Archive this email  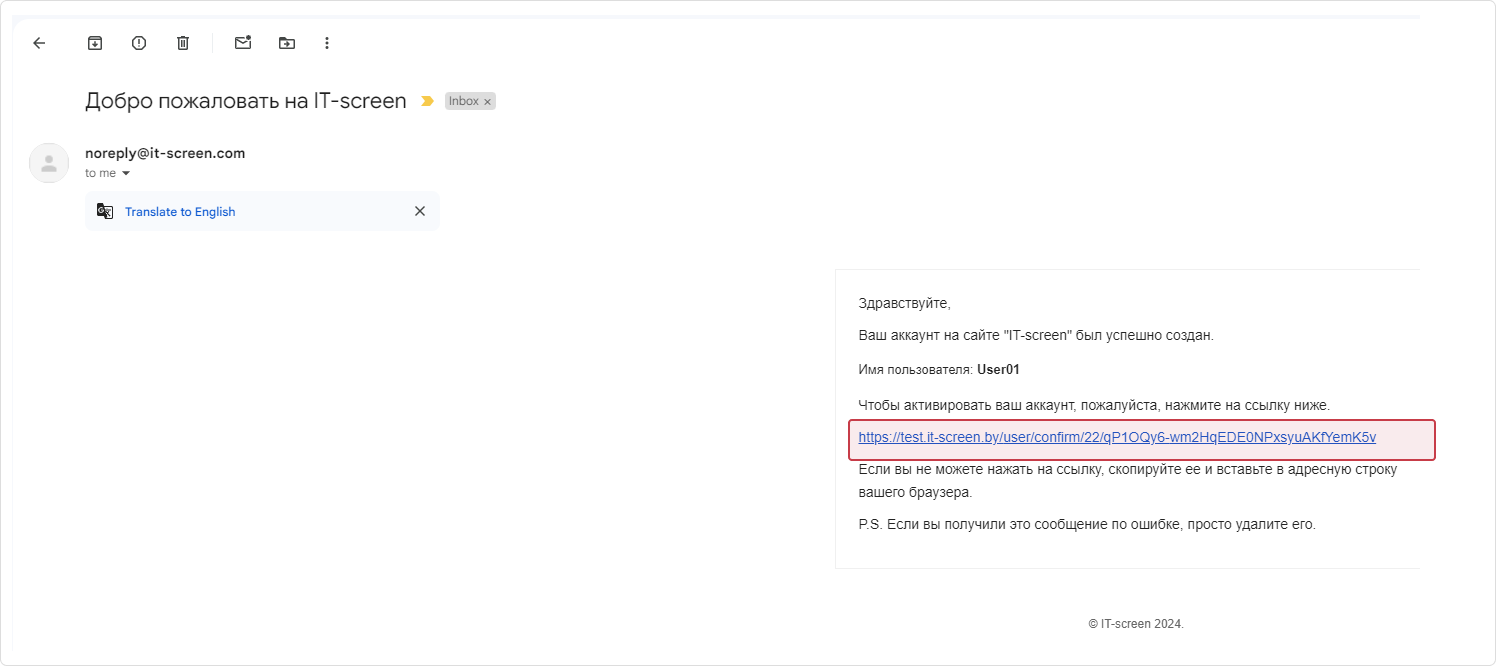click(x=95, y=43)
